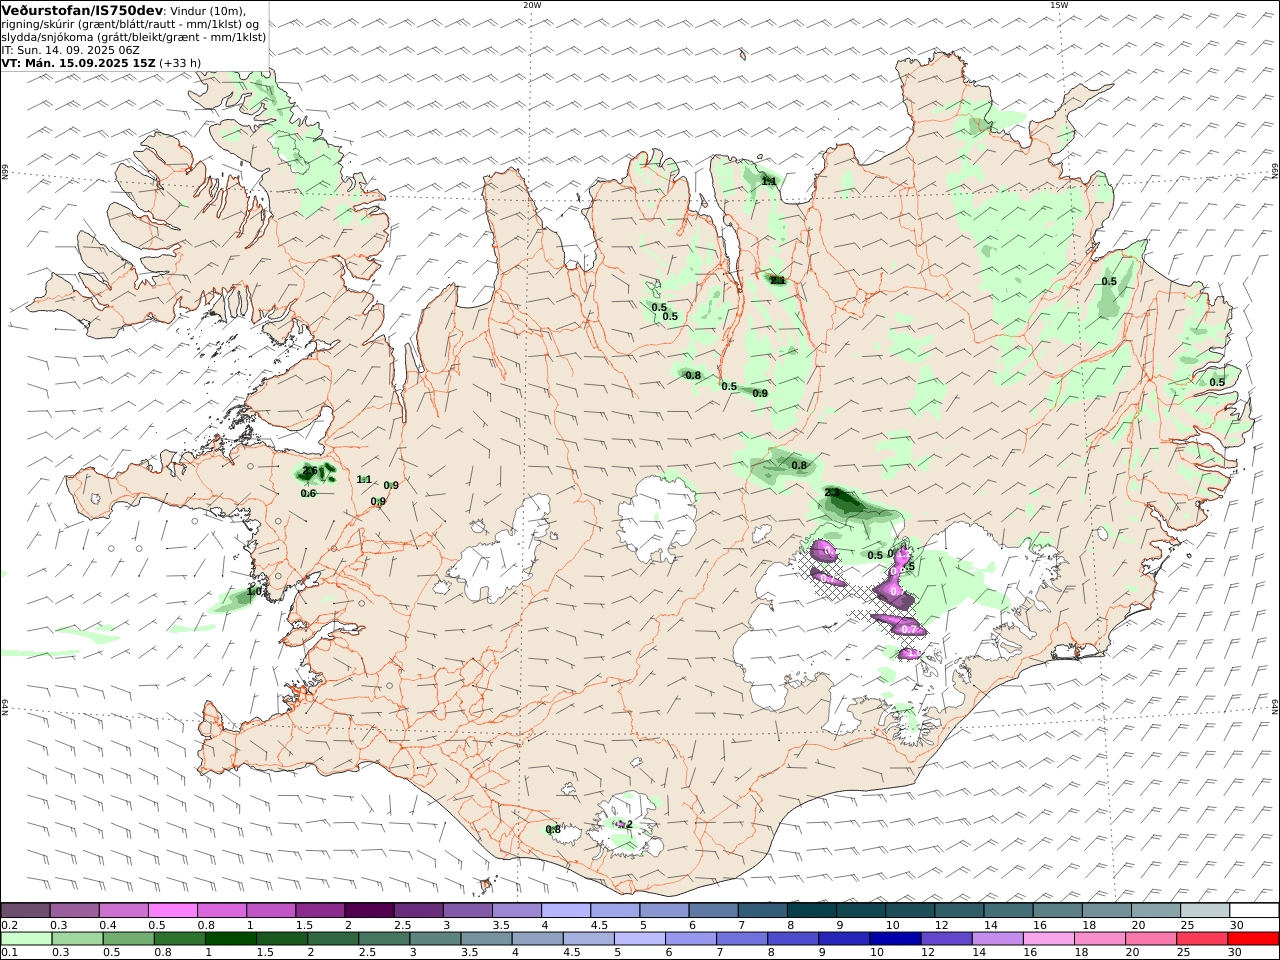1280x960 pixels.
Task: Click the Veðurstofan/IS750dev title text
Action: tap(82, 10)
